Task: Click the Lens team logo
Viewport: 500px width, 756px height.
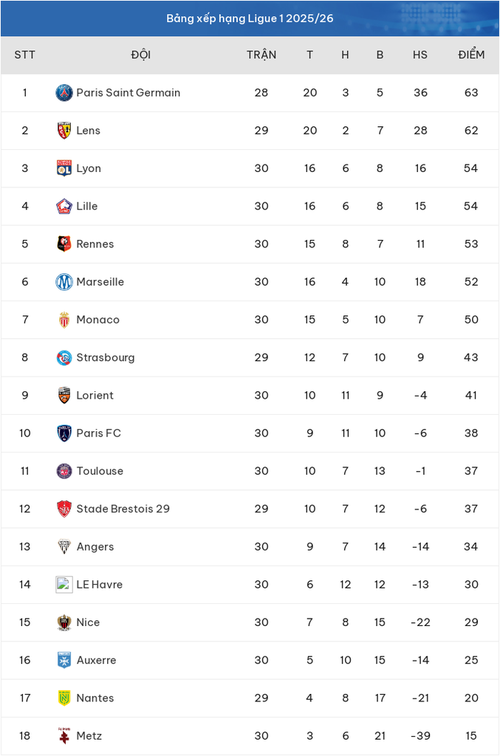Action: coord(64,130)
